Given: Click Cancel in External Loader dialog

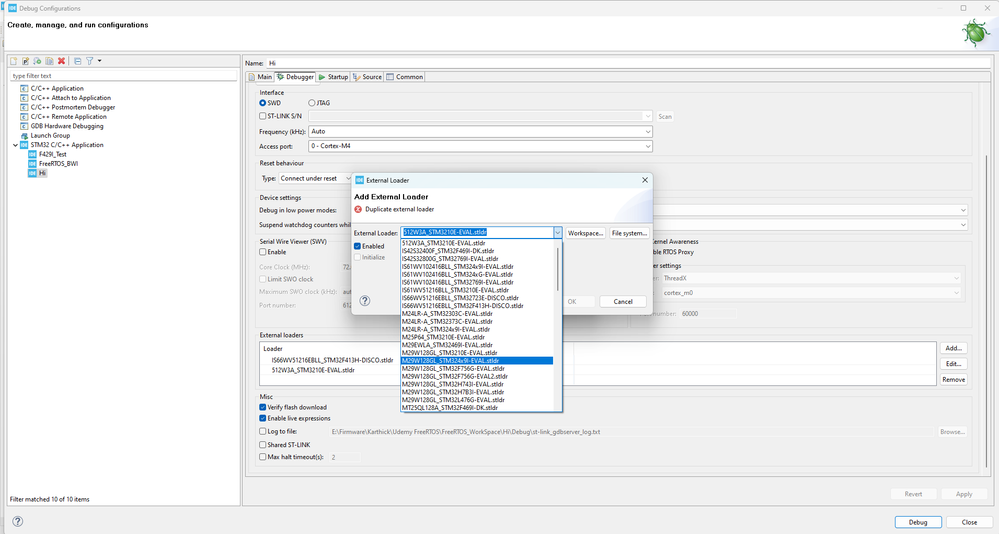Looking at the screenshot, I should pyautogui.click(x=623, y=301).
